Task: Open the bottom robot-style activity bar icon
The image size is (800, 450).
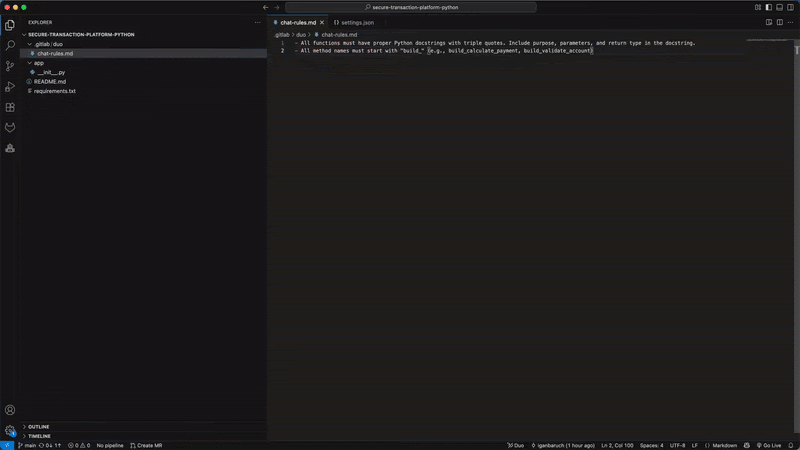Action: pyautogui.click(x=10, y=148)
